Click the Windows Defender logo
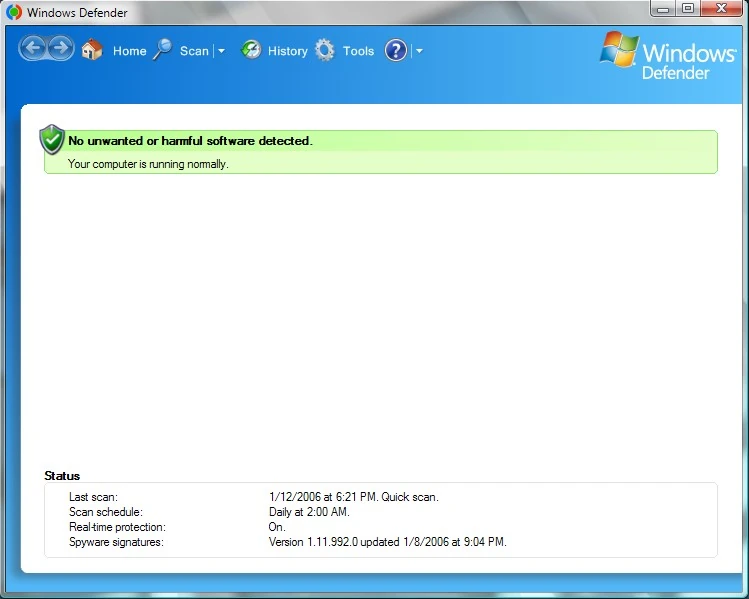Image resolution: width=749 pixels, height=599 pixels. (667, 56)
